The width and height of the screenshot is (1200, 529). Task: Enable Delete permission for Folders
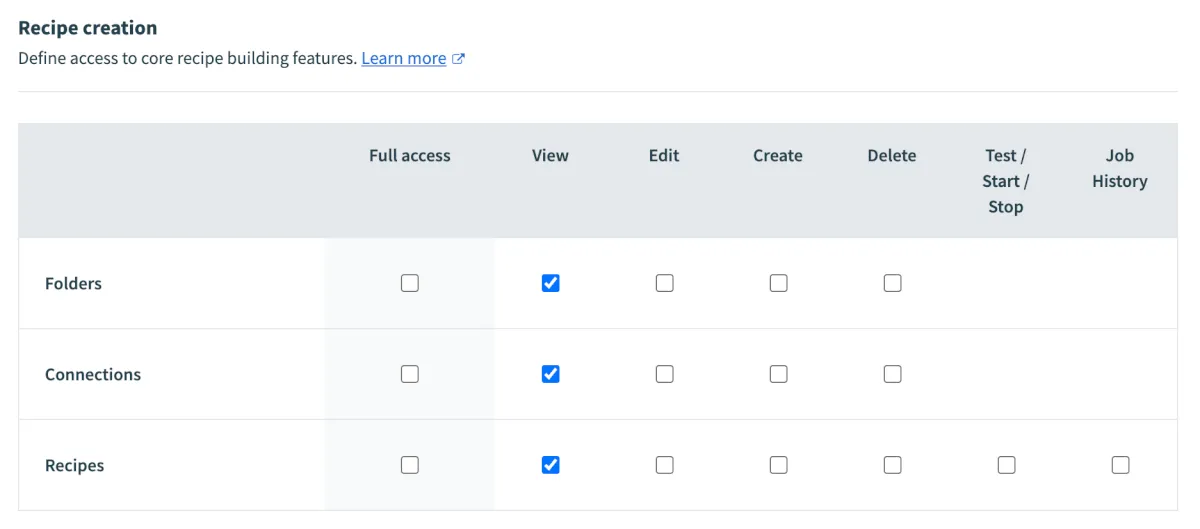coord(892,283)
